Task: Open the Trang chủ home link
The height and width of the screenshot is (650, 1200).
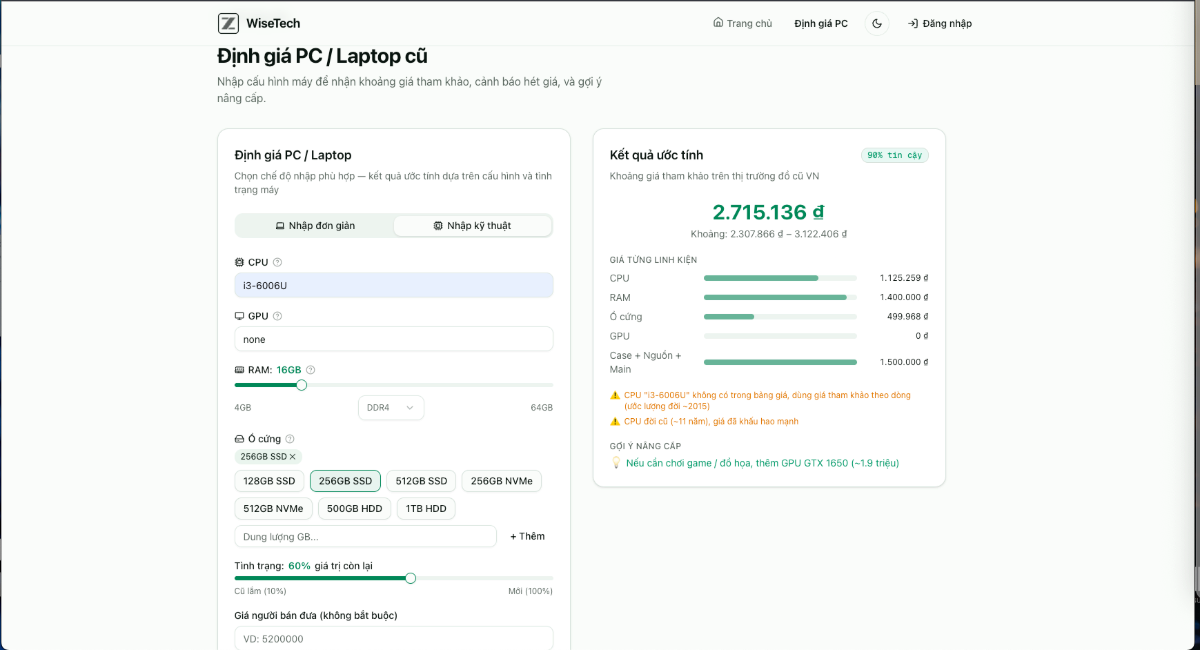Action: tap(742, 23)
